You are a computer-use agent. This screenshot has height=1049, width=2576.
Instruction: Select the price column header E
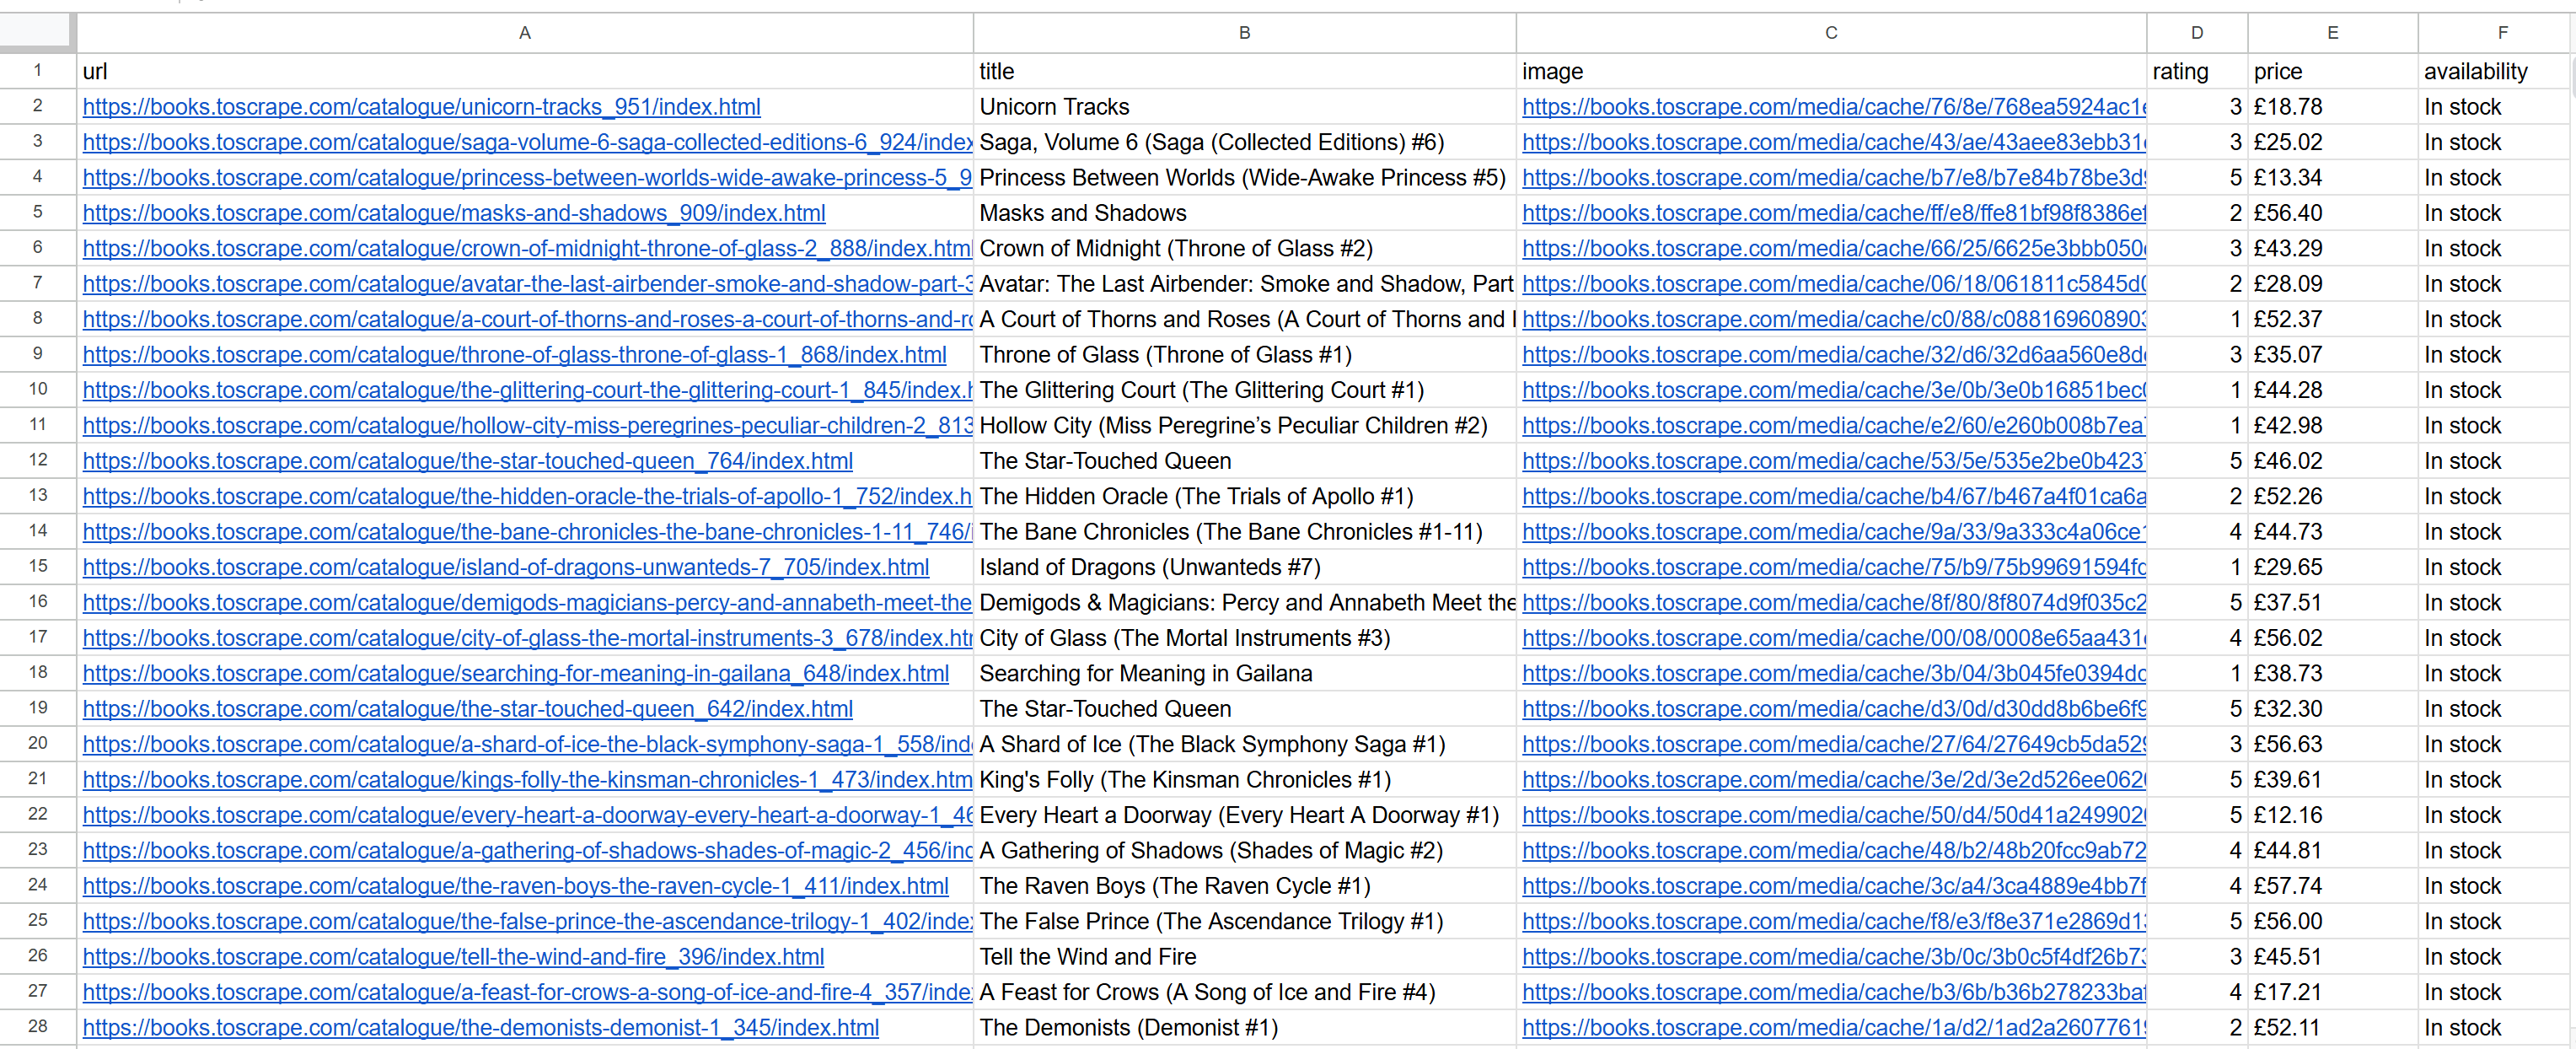click(2331, 31)
